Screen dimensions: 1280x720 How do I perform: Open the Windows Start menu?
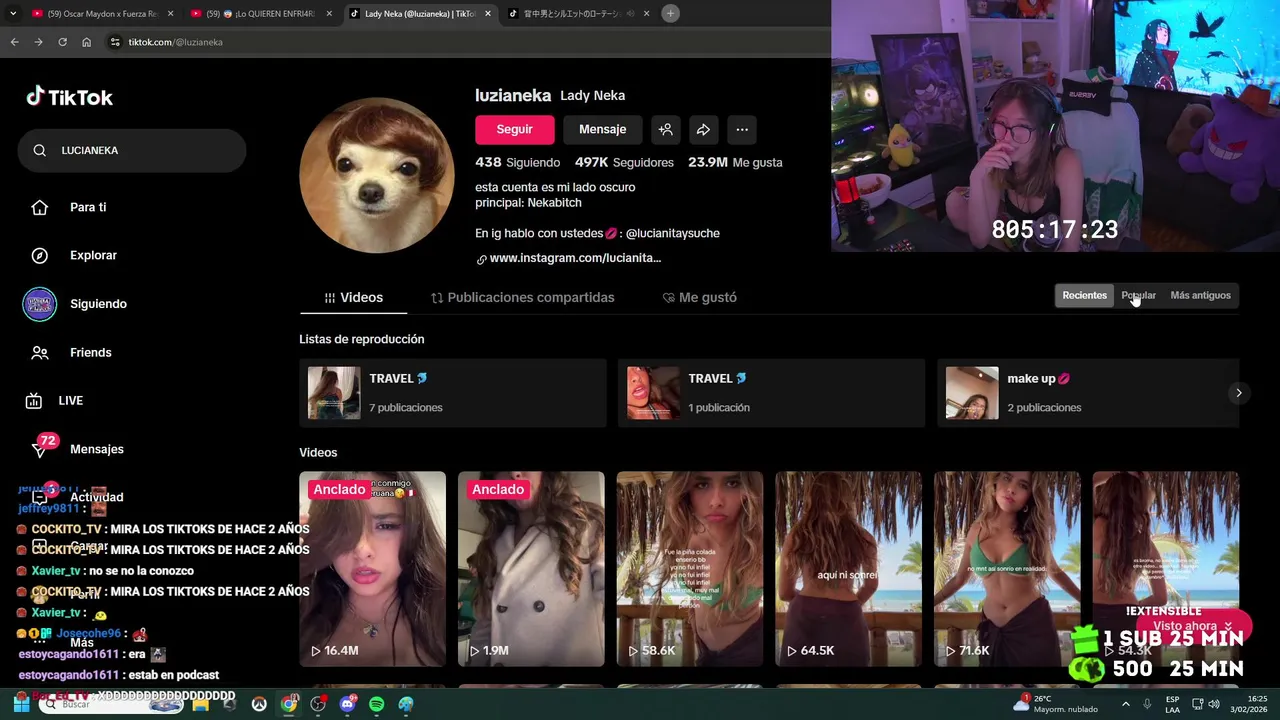tap(21, 704)
